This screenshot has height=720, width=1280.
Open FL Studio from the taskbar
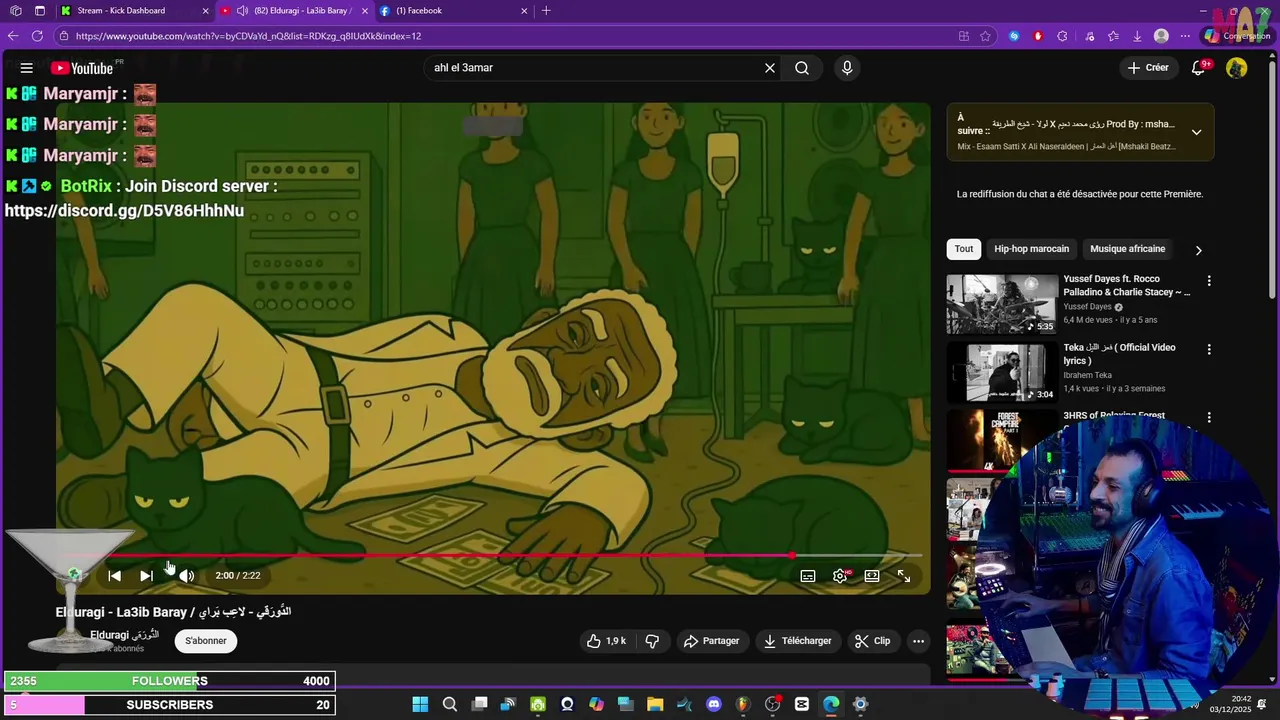743,705
